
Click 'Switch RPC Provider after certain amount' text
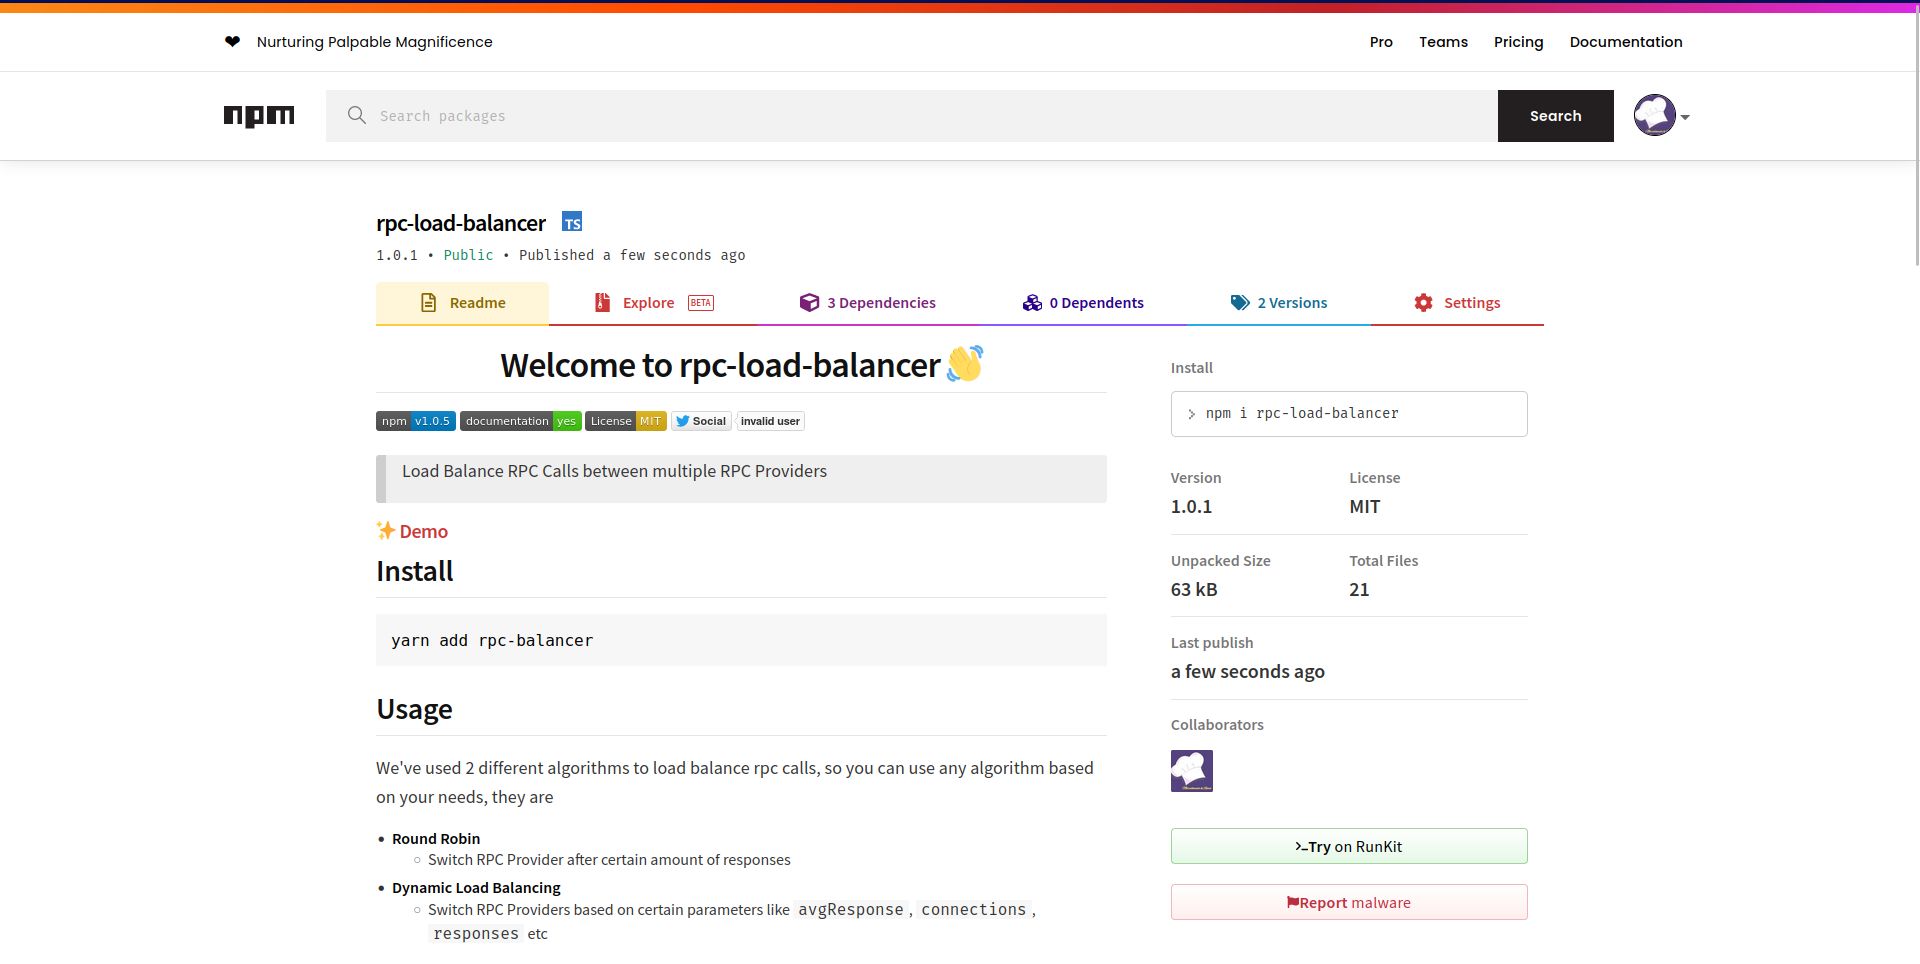point(609,860)
